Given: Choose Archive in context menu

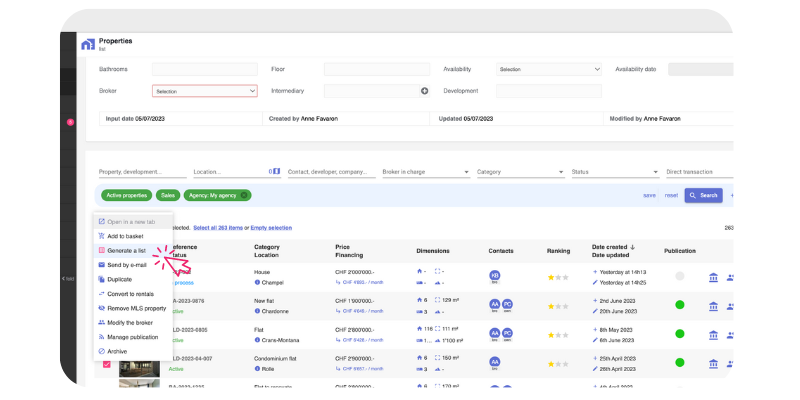Looking at the screenshot, I should tap(133, 351).
